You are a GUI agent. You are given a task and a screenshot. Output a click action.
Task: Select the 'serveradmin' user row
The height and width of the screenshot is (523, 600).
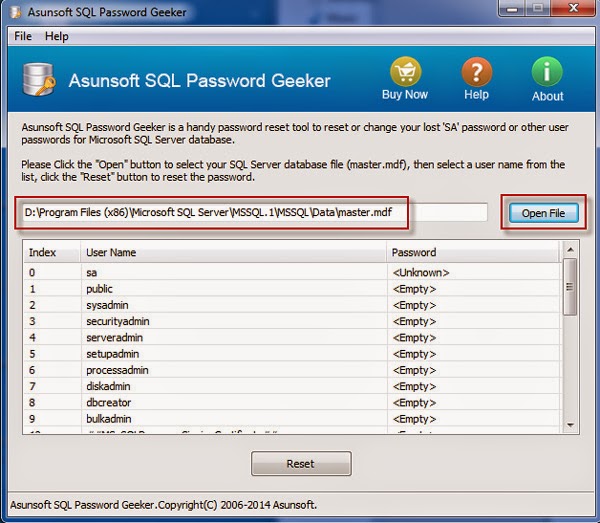point(292,337)
